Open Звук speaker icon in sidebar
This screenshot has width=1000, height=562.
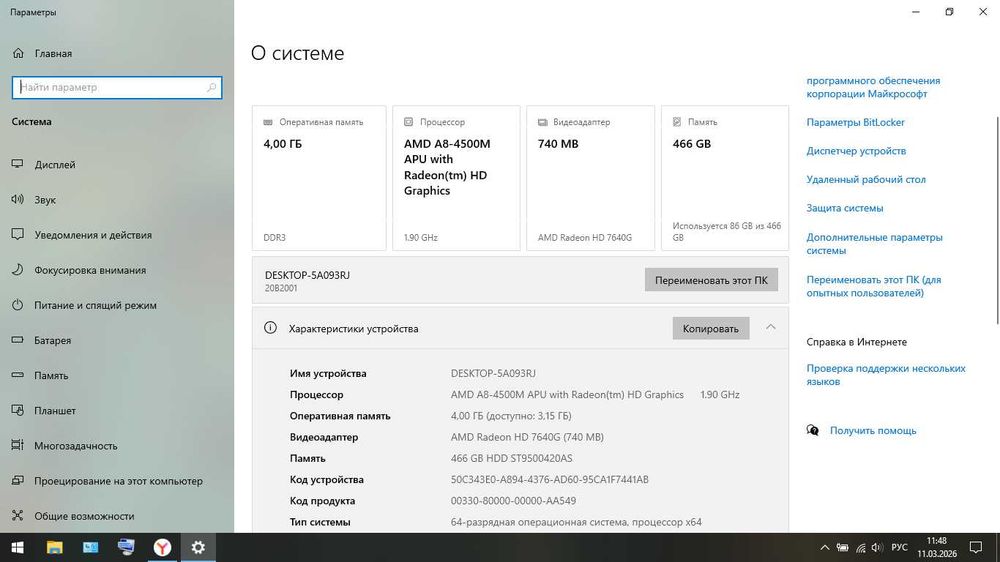point(18,200)
